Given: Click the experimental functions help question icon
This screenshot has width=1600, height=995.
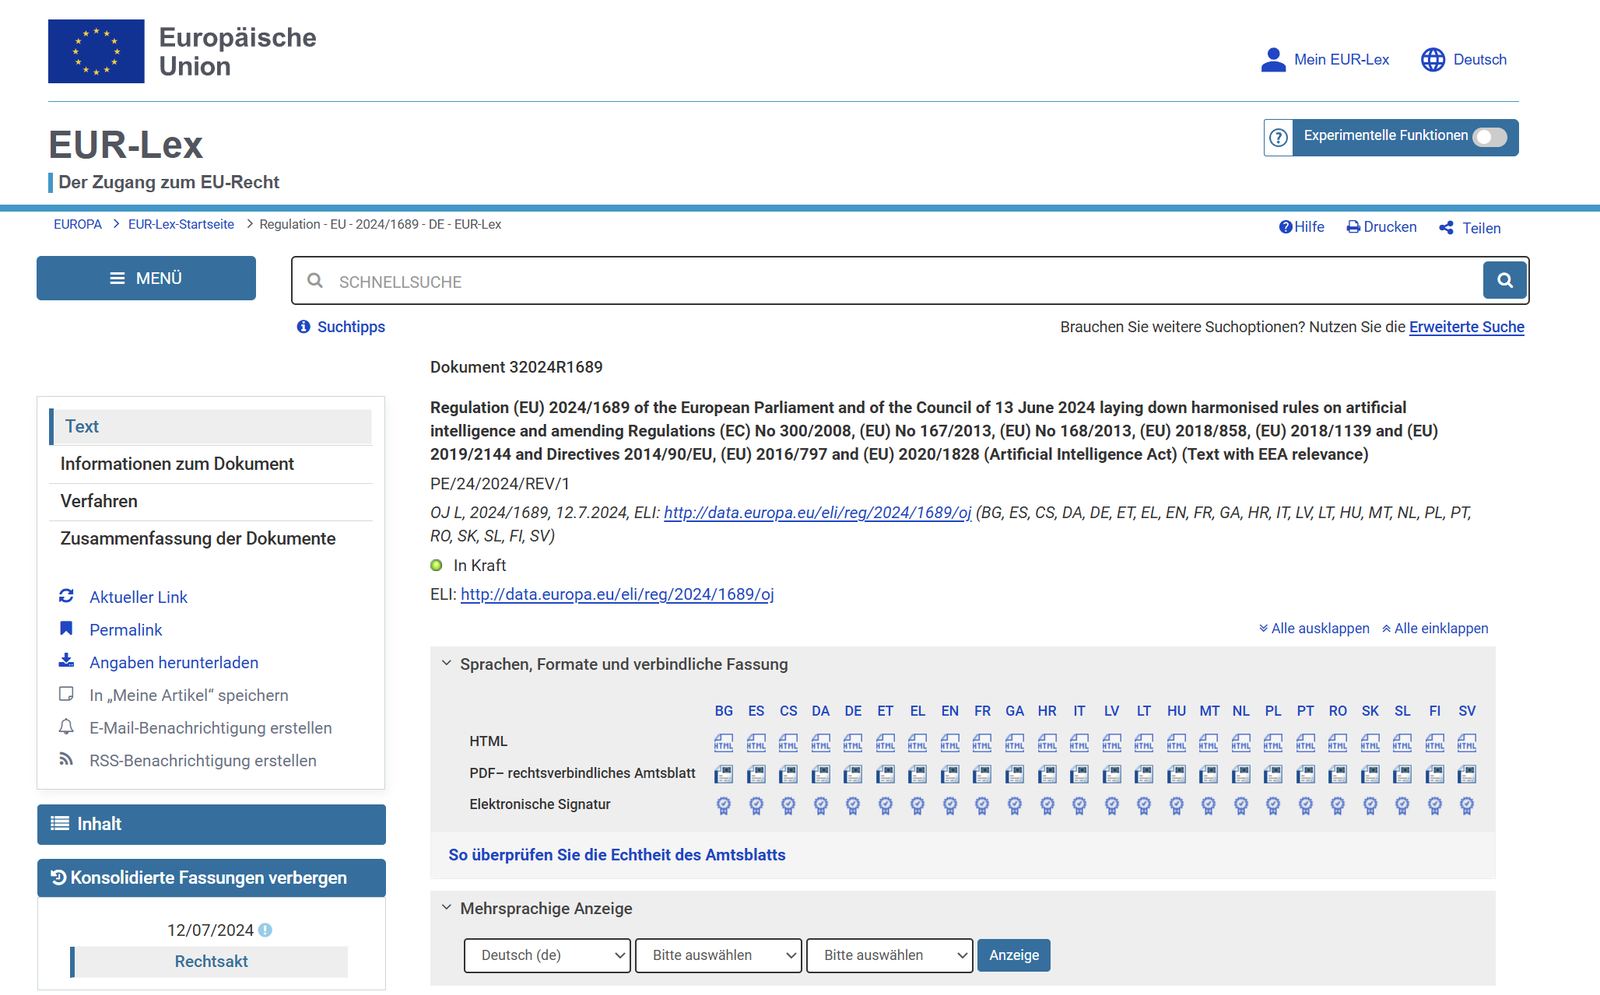Looking at the screenshot, I should [x=1278, y=138].
